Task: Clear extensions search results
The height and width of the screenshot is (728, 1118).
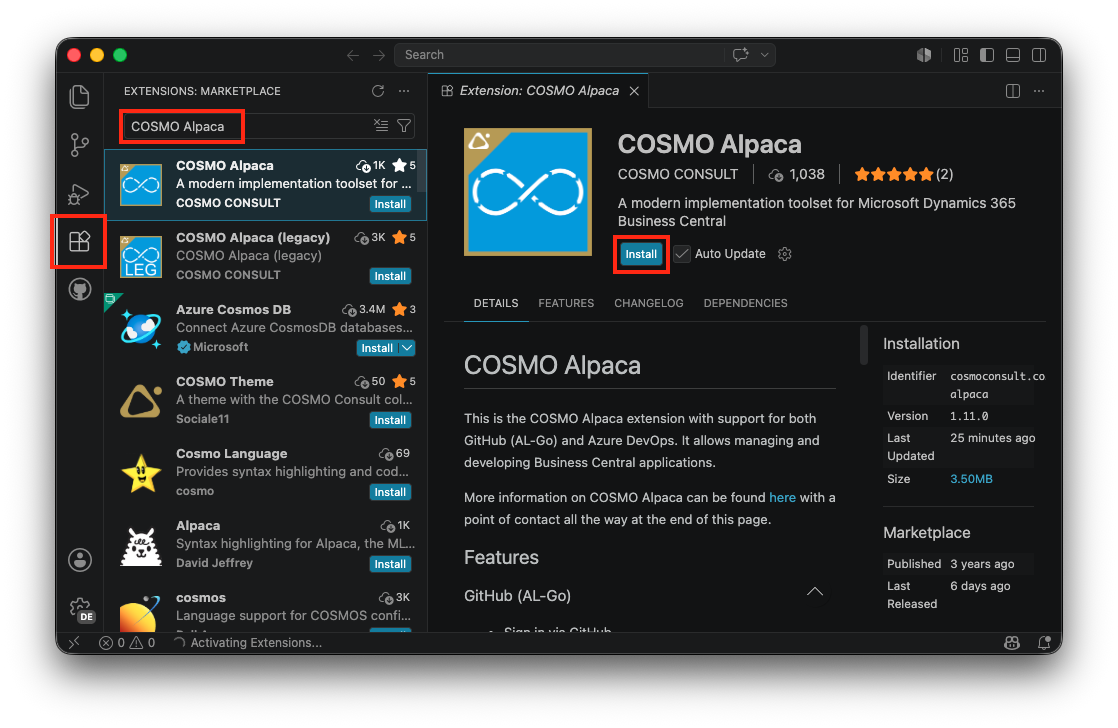Action: click(381, 125)
